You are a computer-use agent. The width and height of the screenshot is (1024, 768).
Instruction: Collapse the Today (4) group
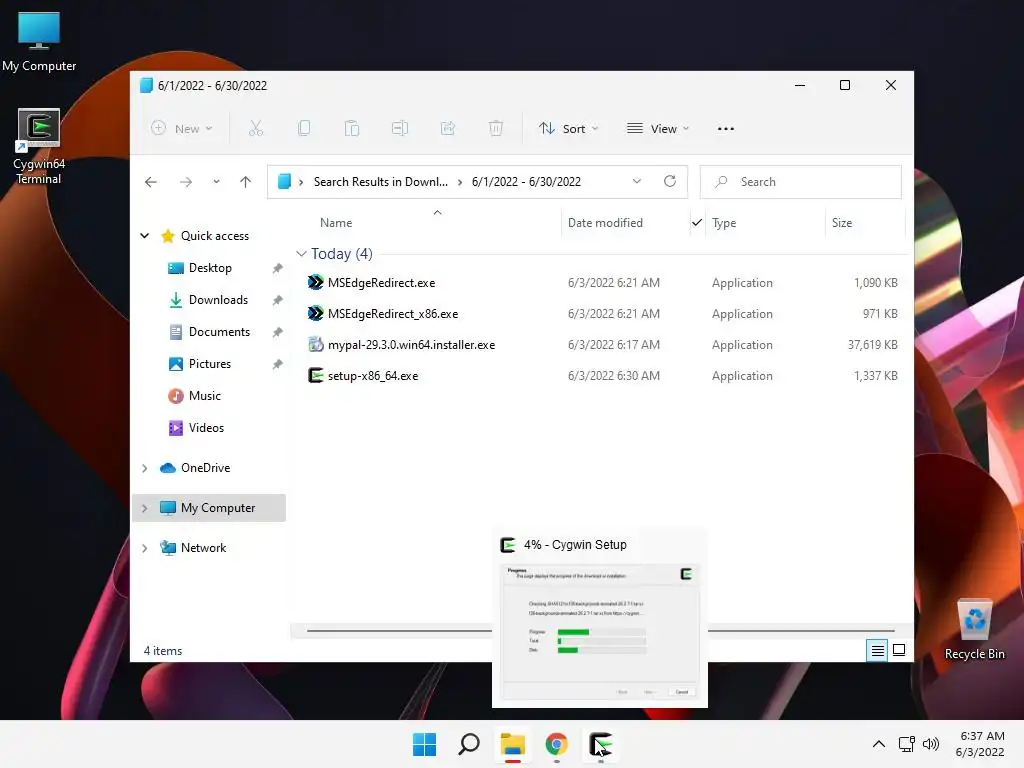point(301,253)
